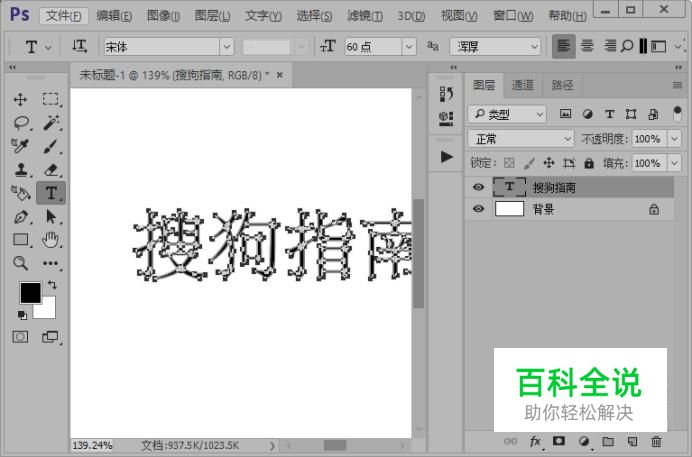692x457 pixels.
Task: Open the layers panel menu
Action: click(677, 85)
